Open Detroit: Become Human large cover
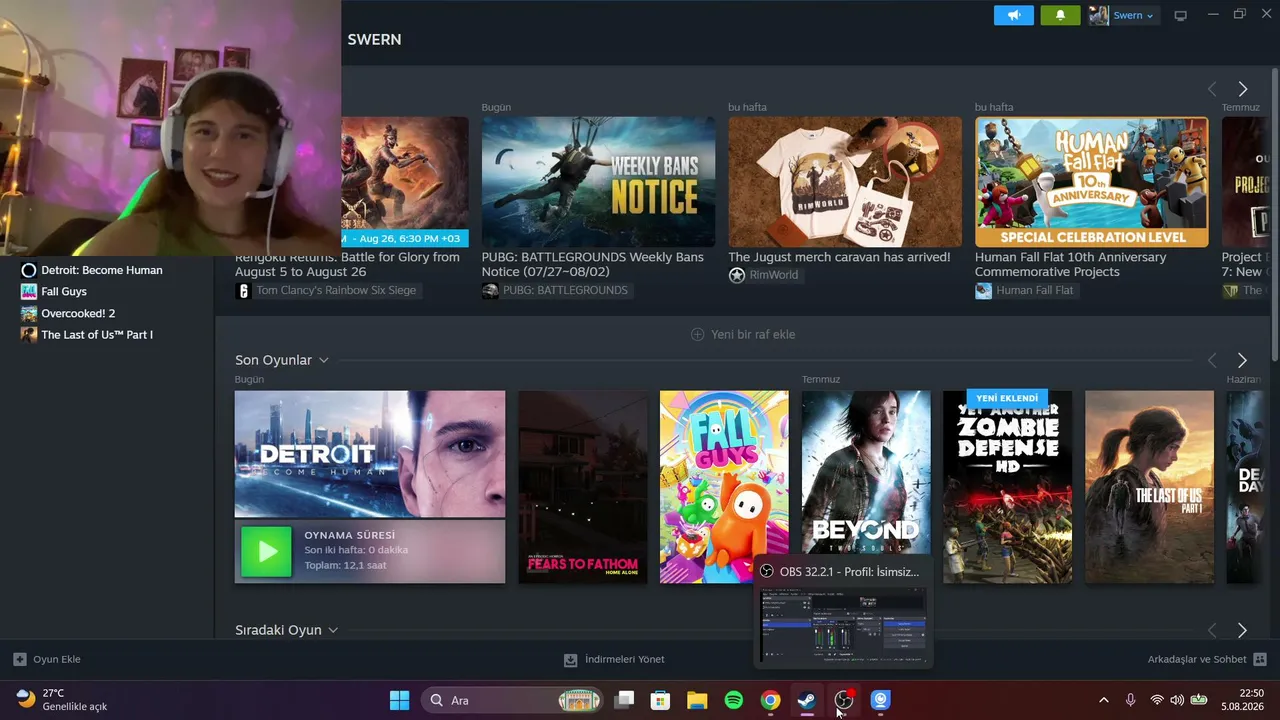Screen dimensions: 1280x720 pyautogui.click(x=370, y=454)
